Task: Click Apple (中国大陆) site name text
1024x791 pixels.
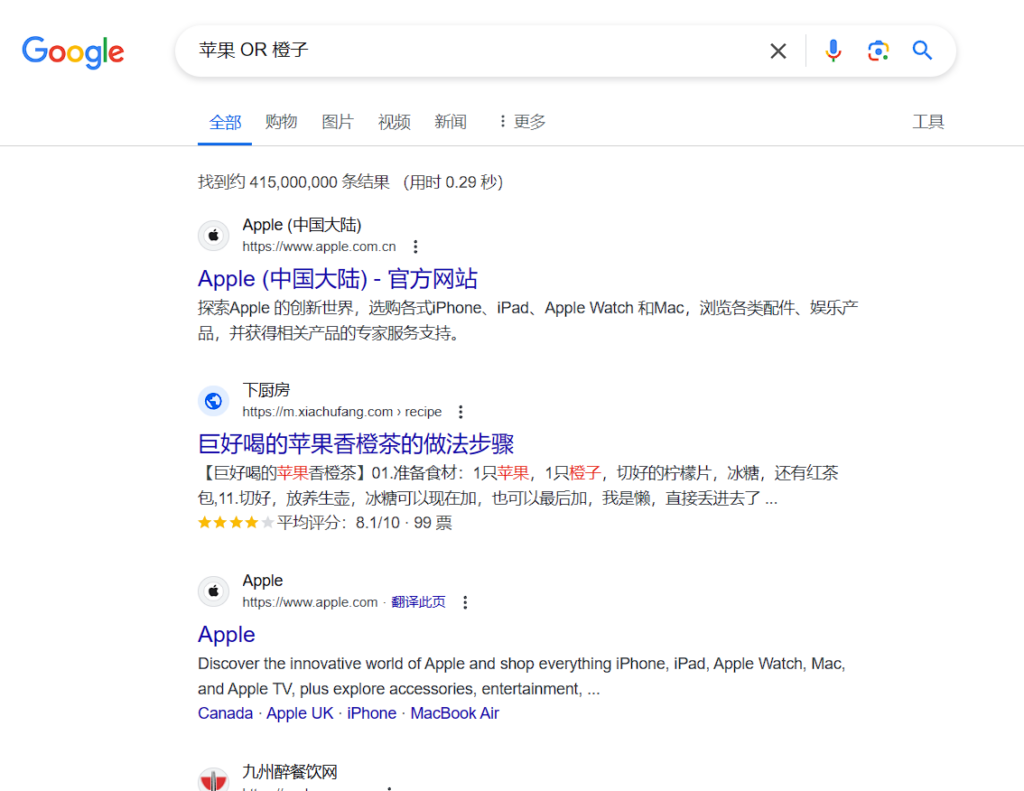Action: 302,225
